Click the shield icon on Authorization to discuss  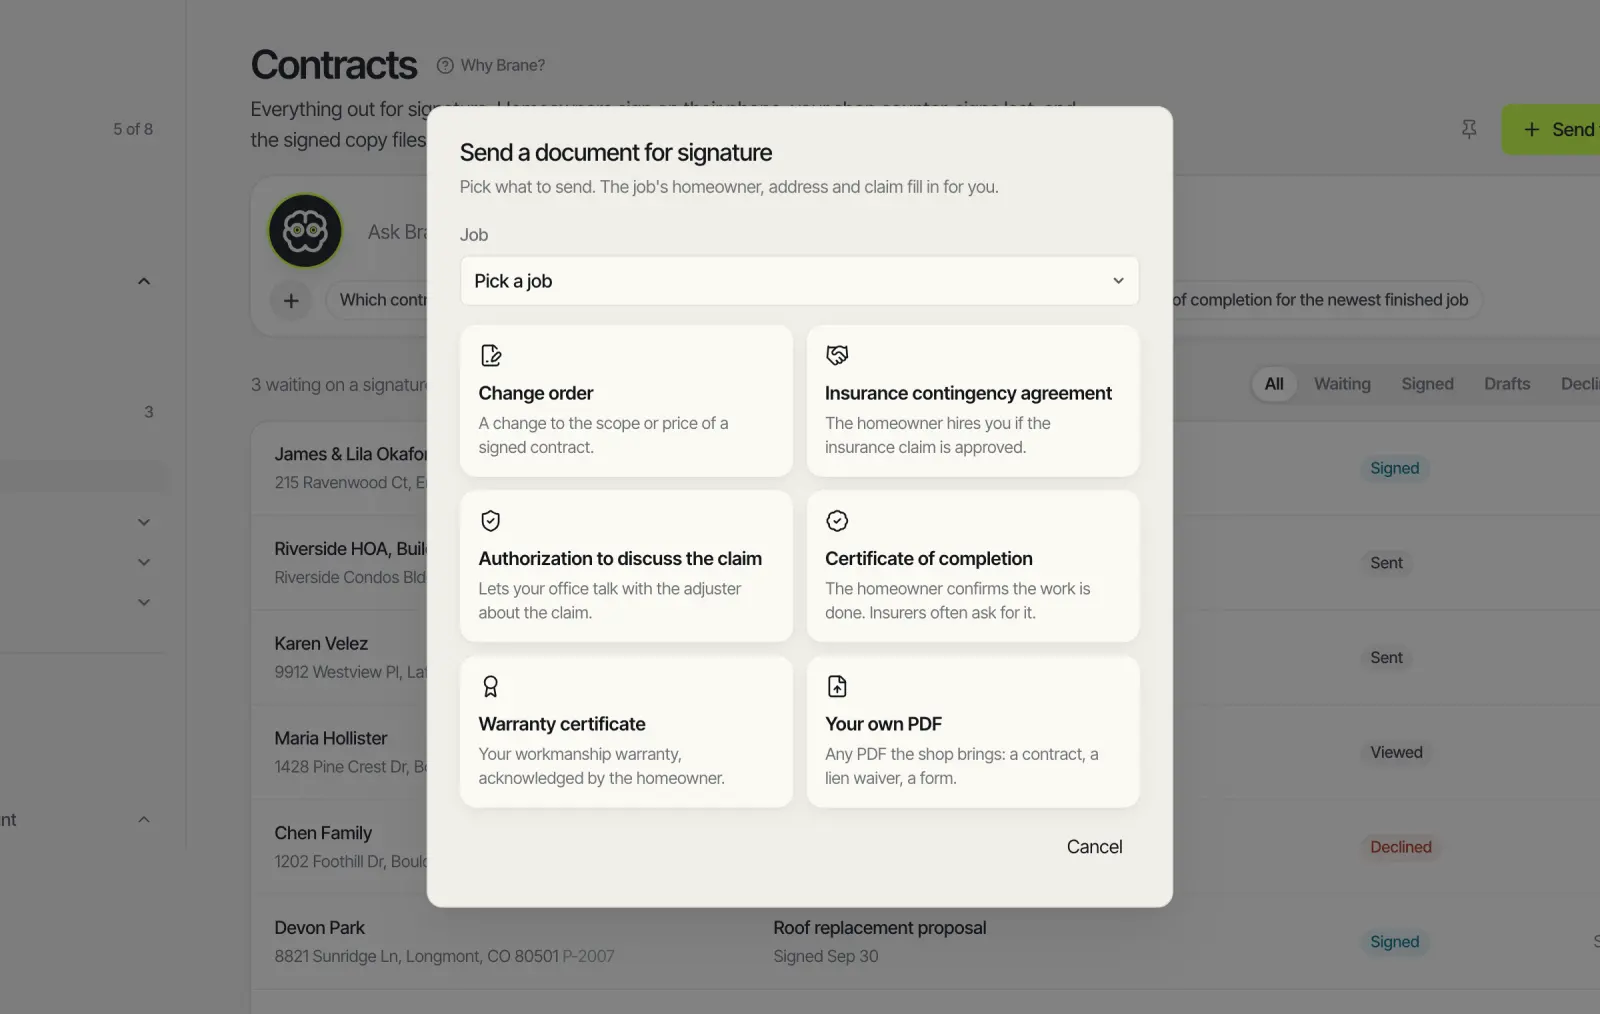click(x=490, y=521)
